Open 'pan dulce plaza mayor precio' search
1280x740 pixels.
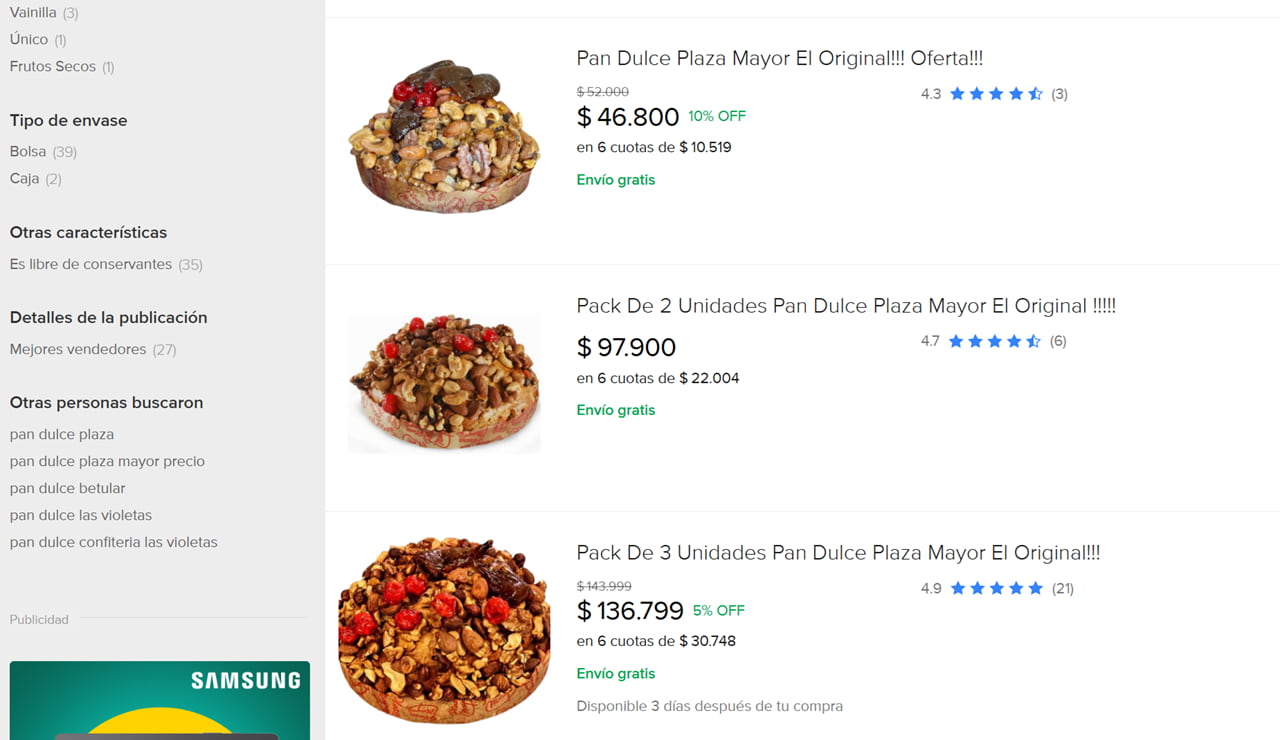pyautogui.click(x=107, y=461)
